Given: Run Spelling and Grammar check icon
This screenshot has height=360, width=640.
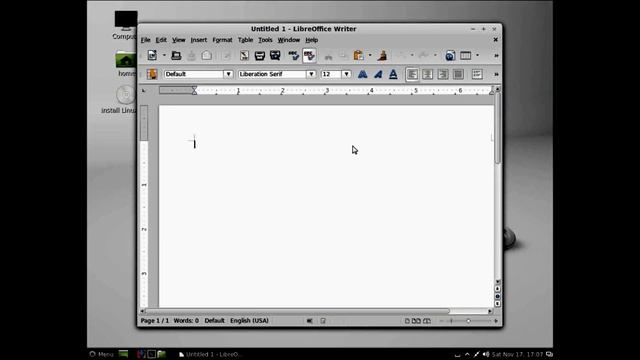Looking at the screenshot, I should coord(293,55).
